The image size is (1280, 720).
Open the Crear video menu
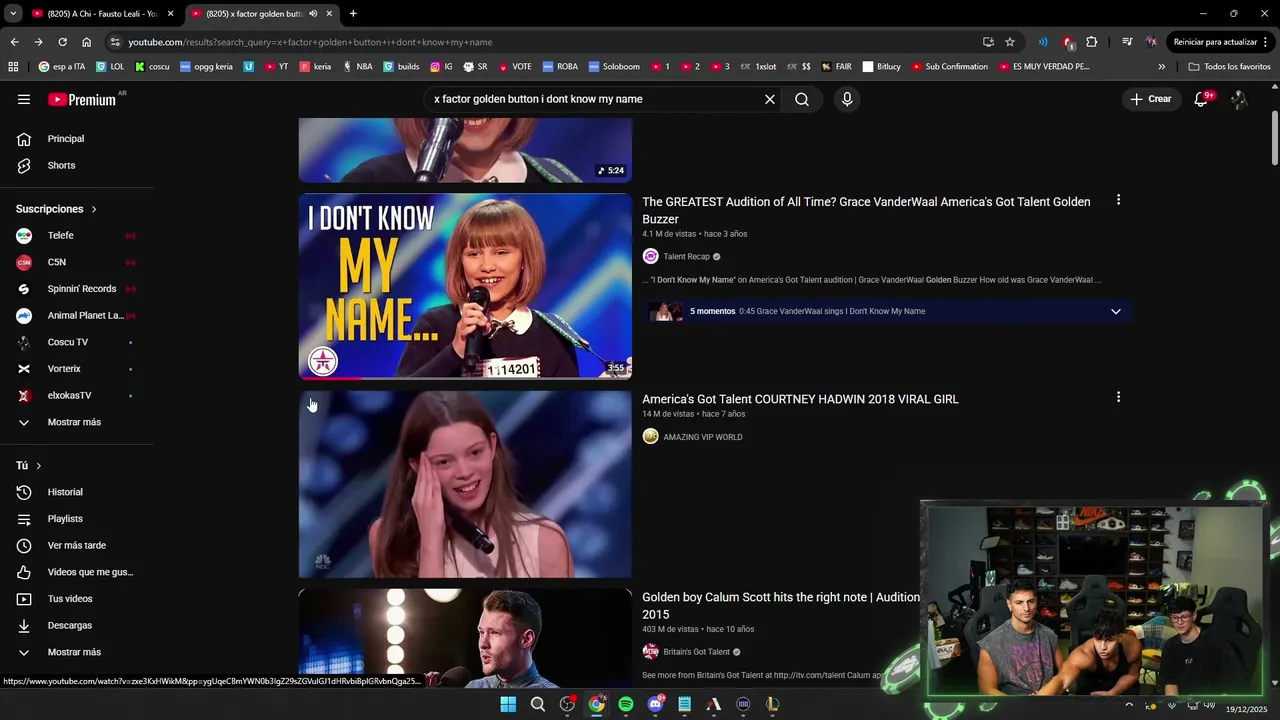(x=1150, y=99)
